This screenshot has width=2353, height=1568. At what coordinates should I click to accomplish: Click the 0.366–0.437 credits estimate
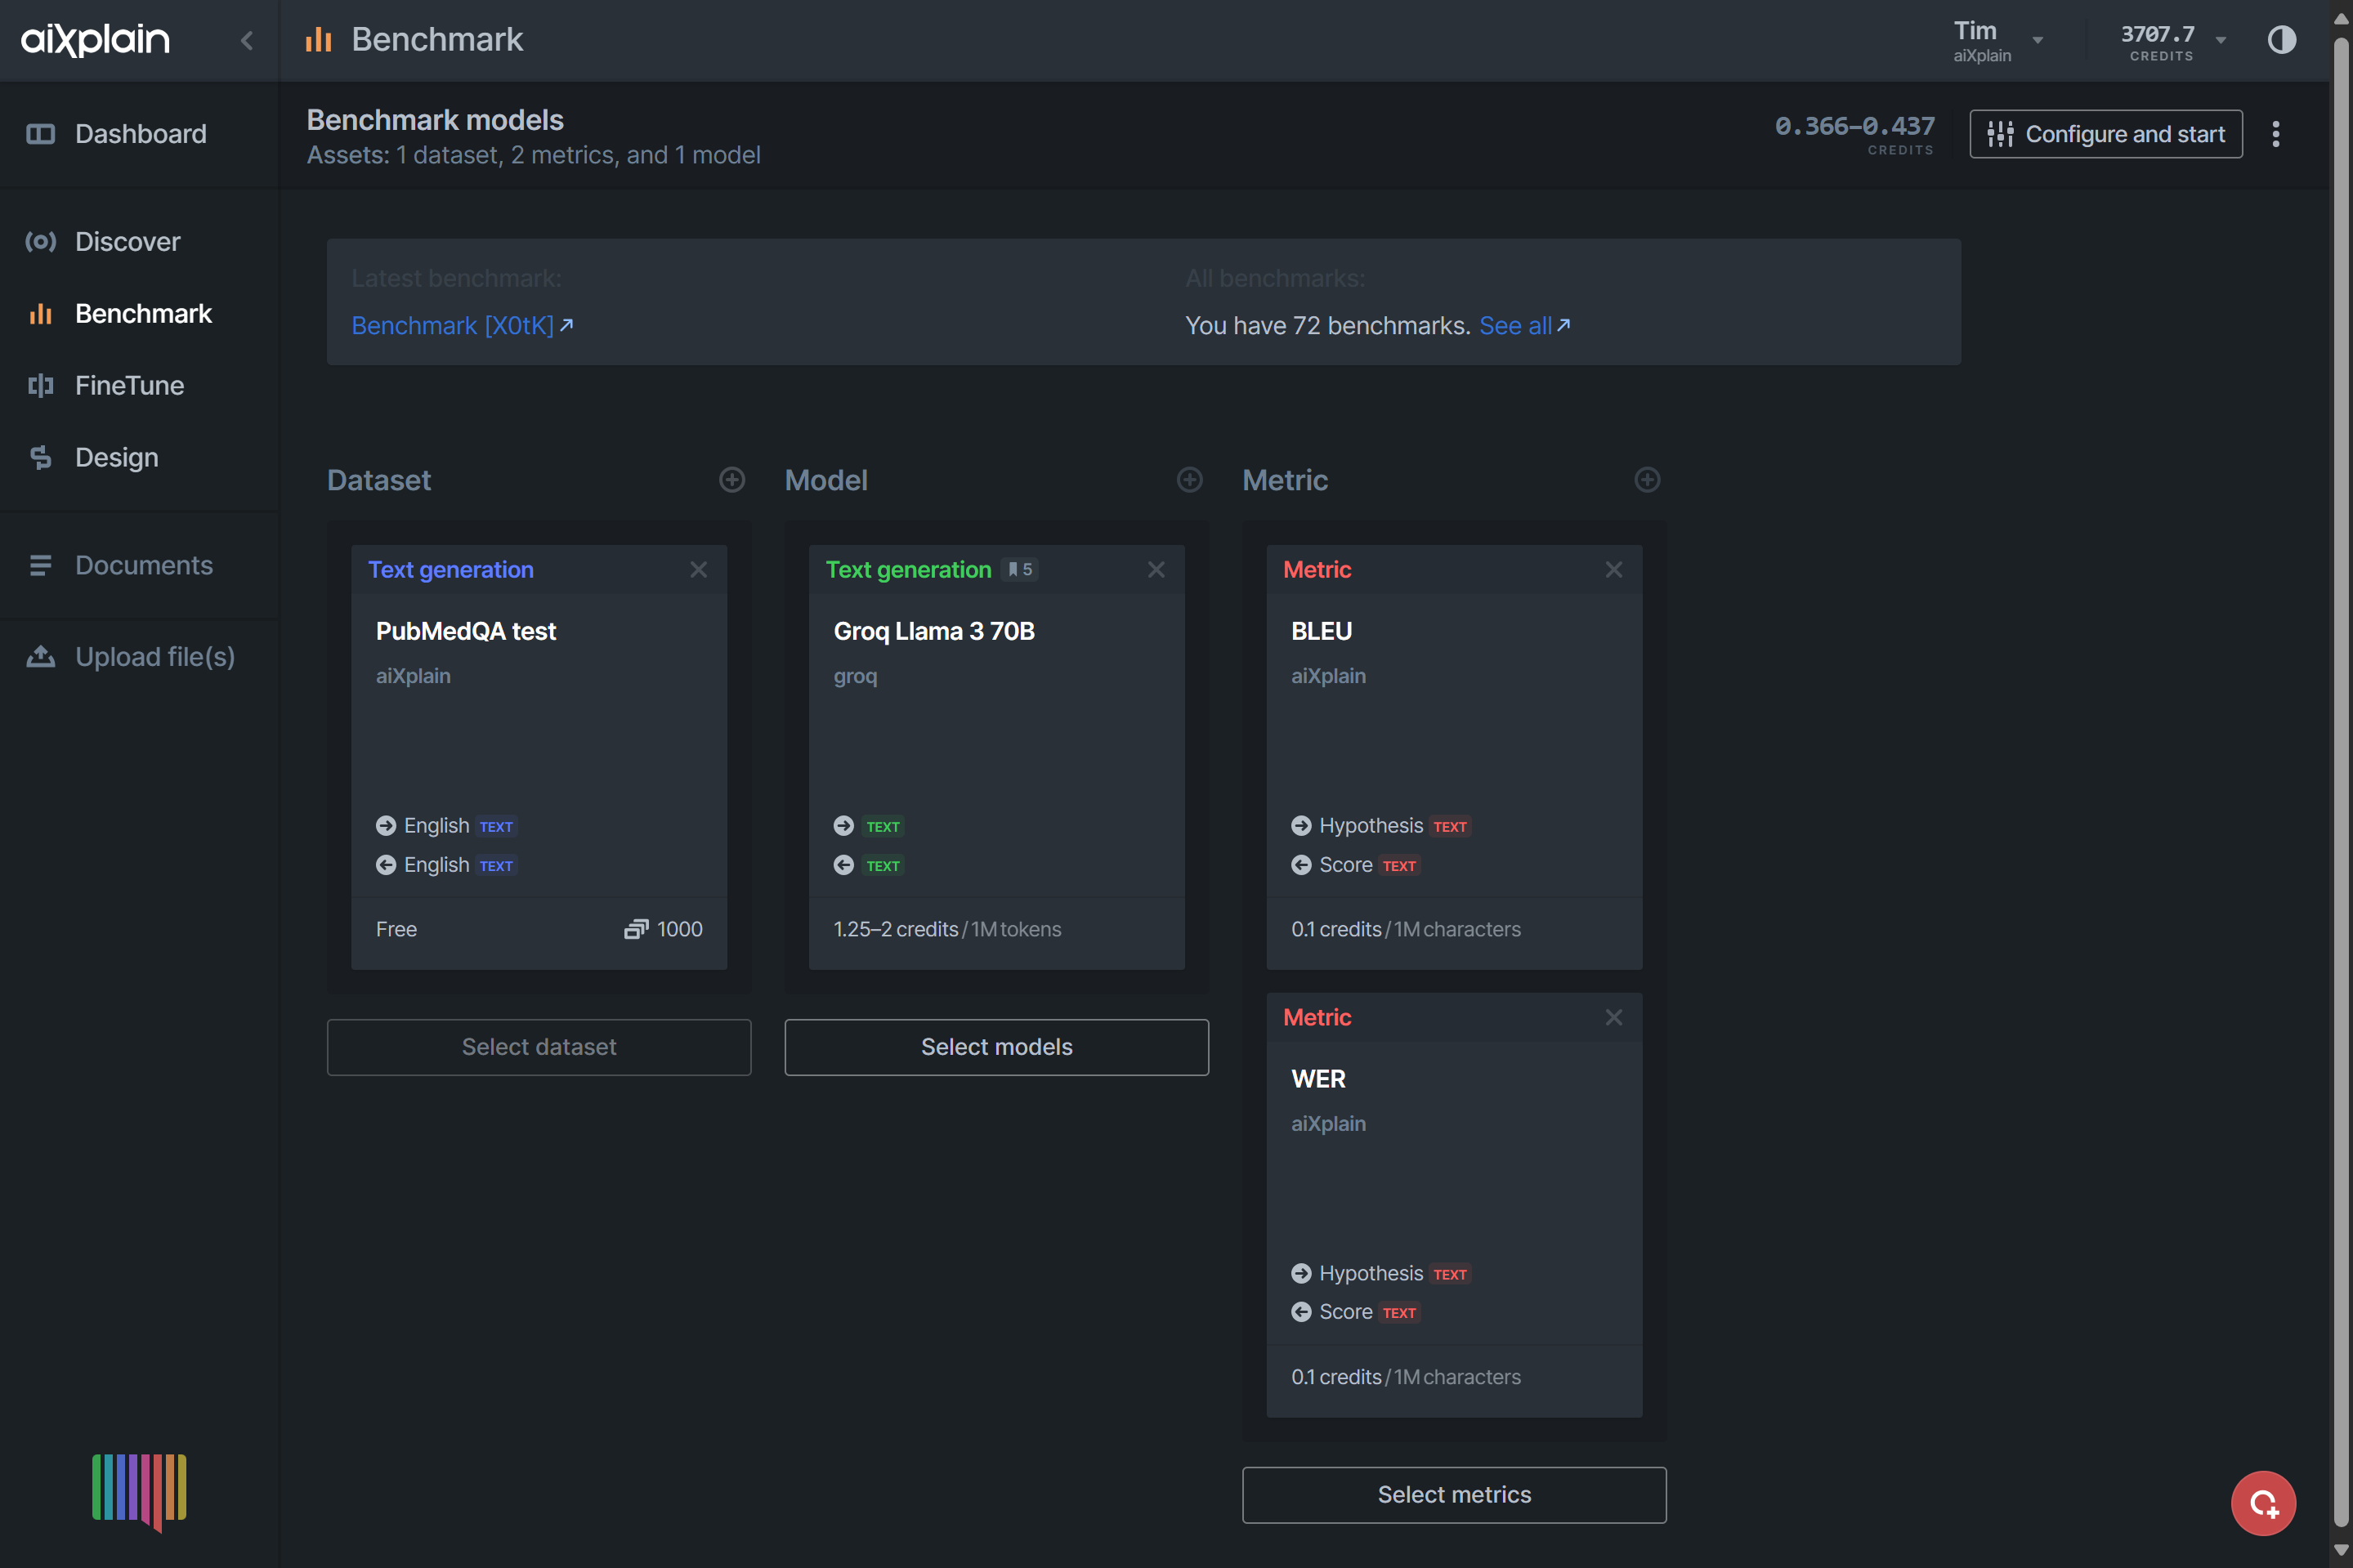[1854, 126]
